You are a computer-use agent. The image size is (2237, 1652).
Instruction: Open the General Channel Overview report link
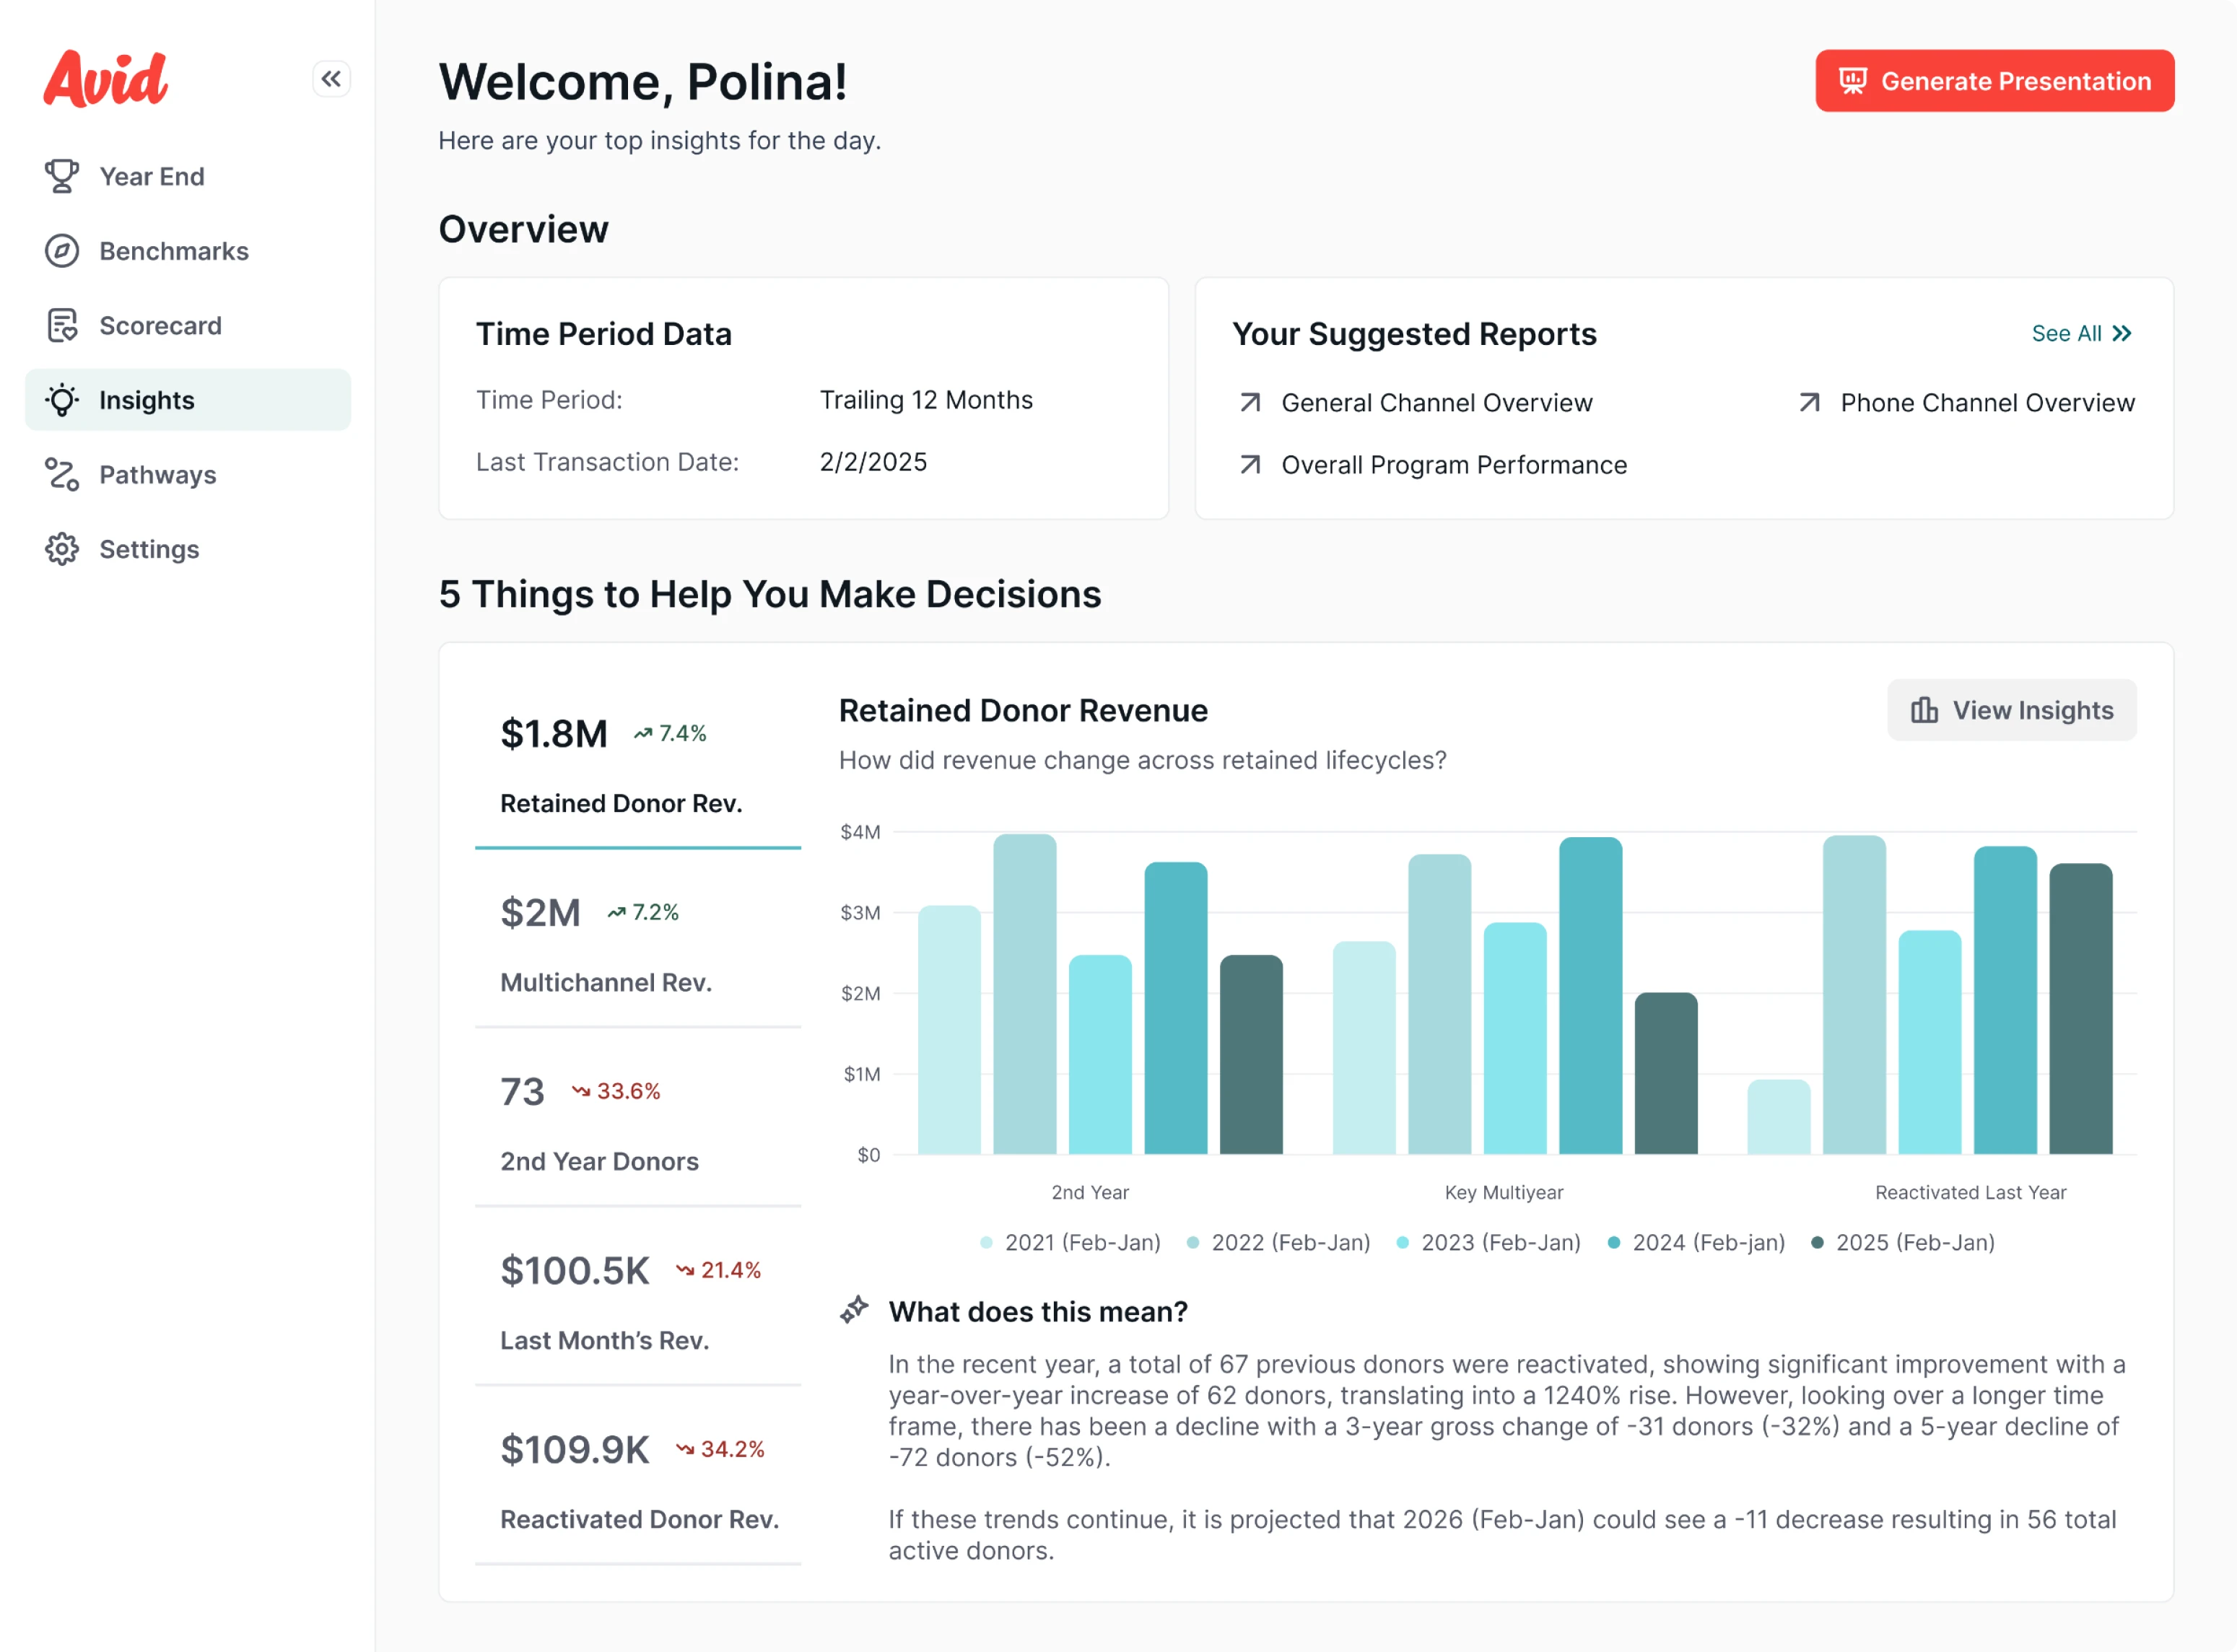tap(1436, 403)
